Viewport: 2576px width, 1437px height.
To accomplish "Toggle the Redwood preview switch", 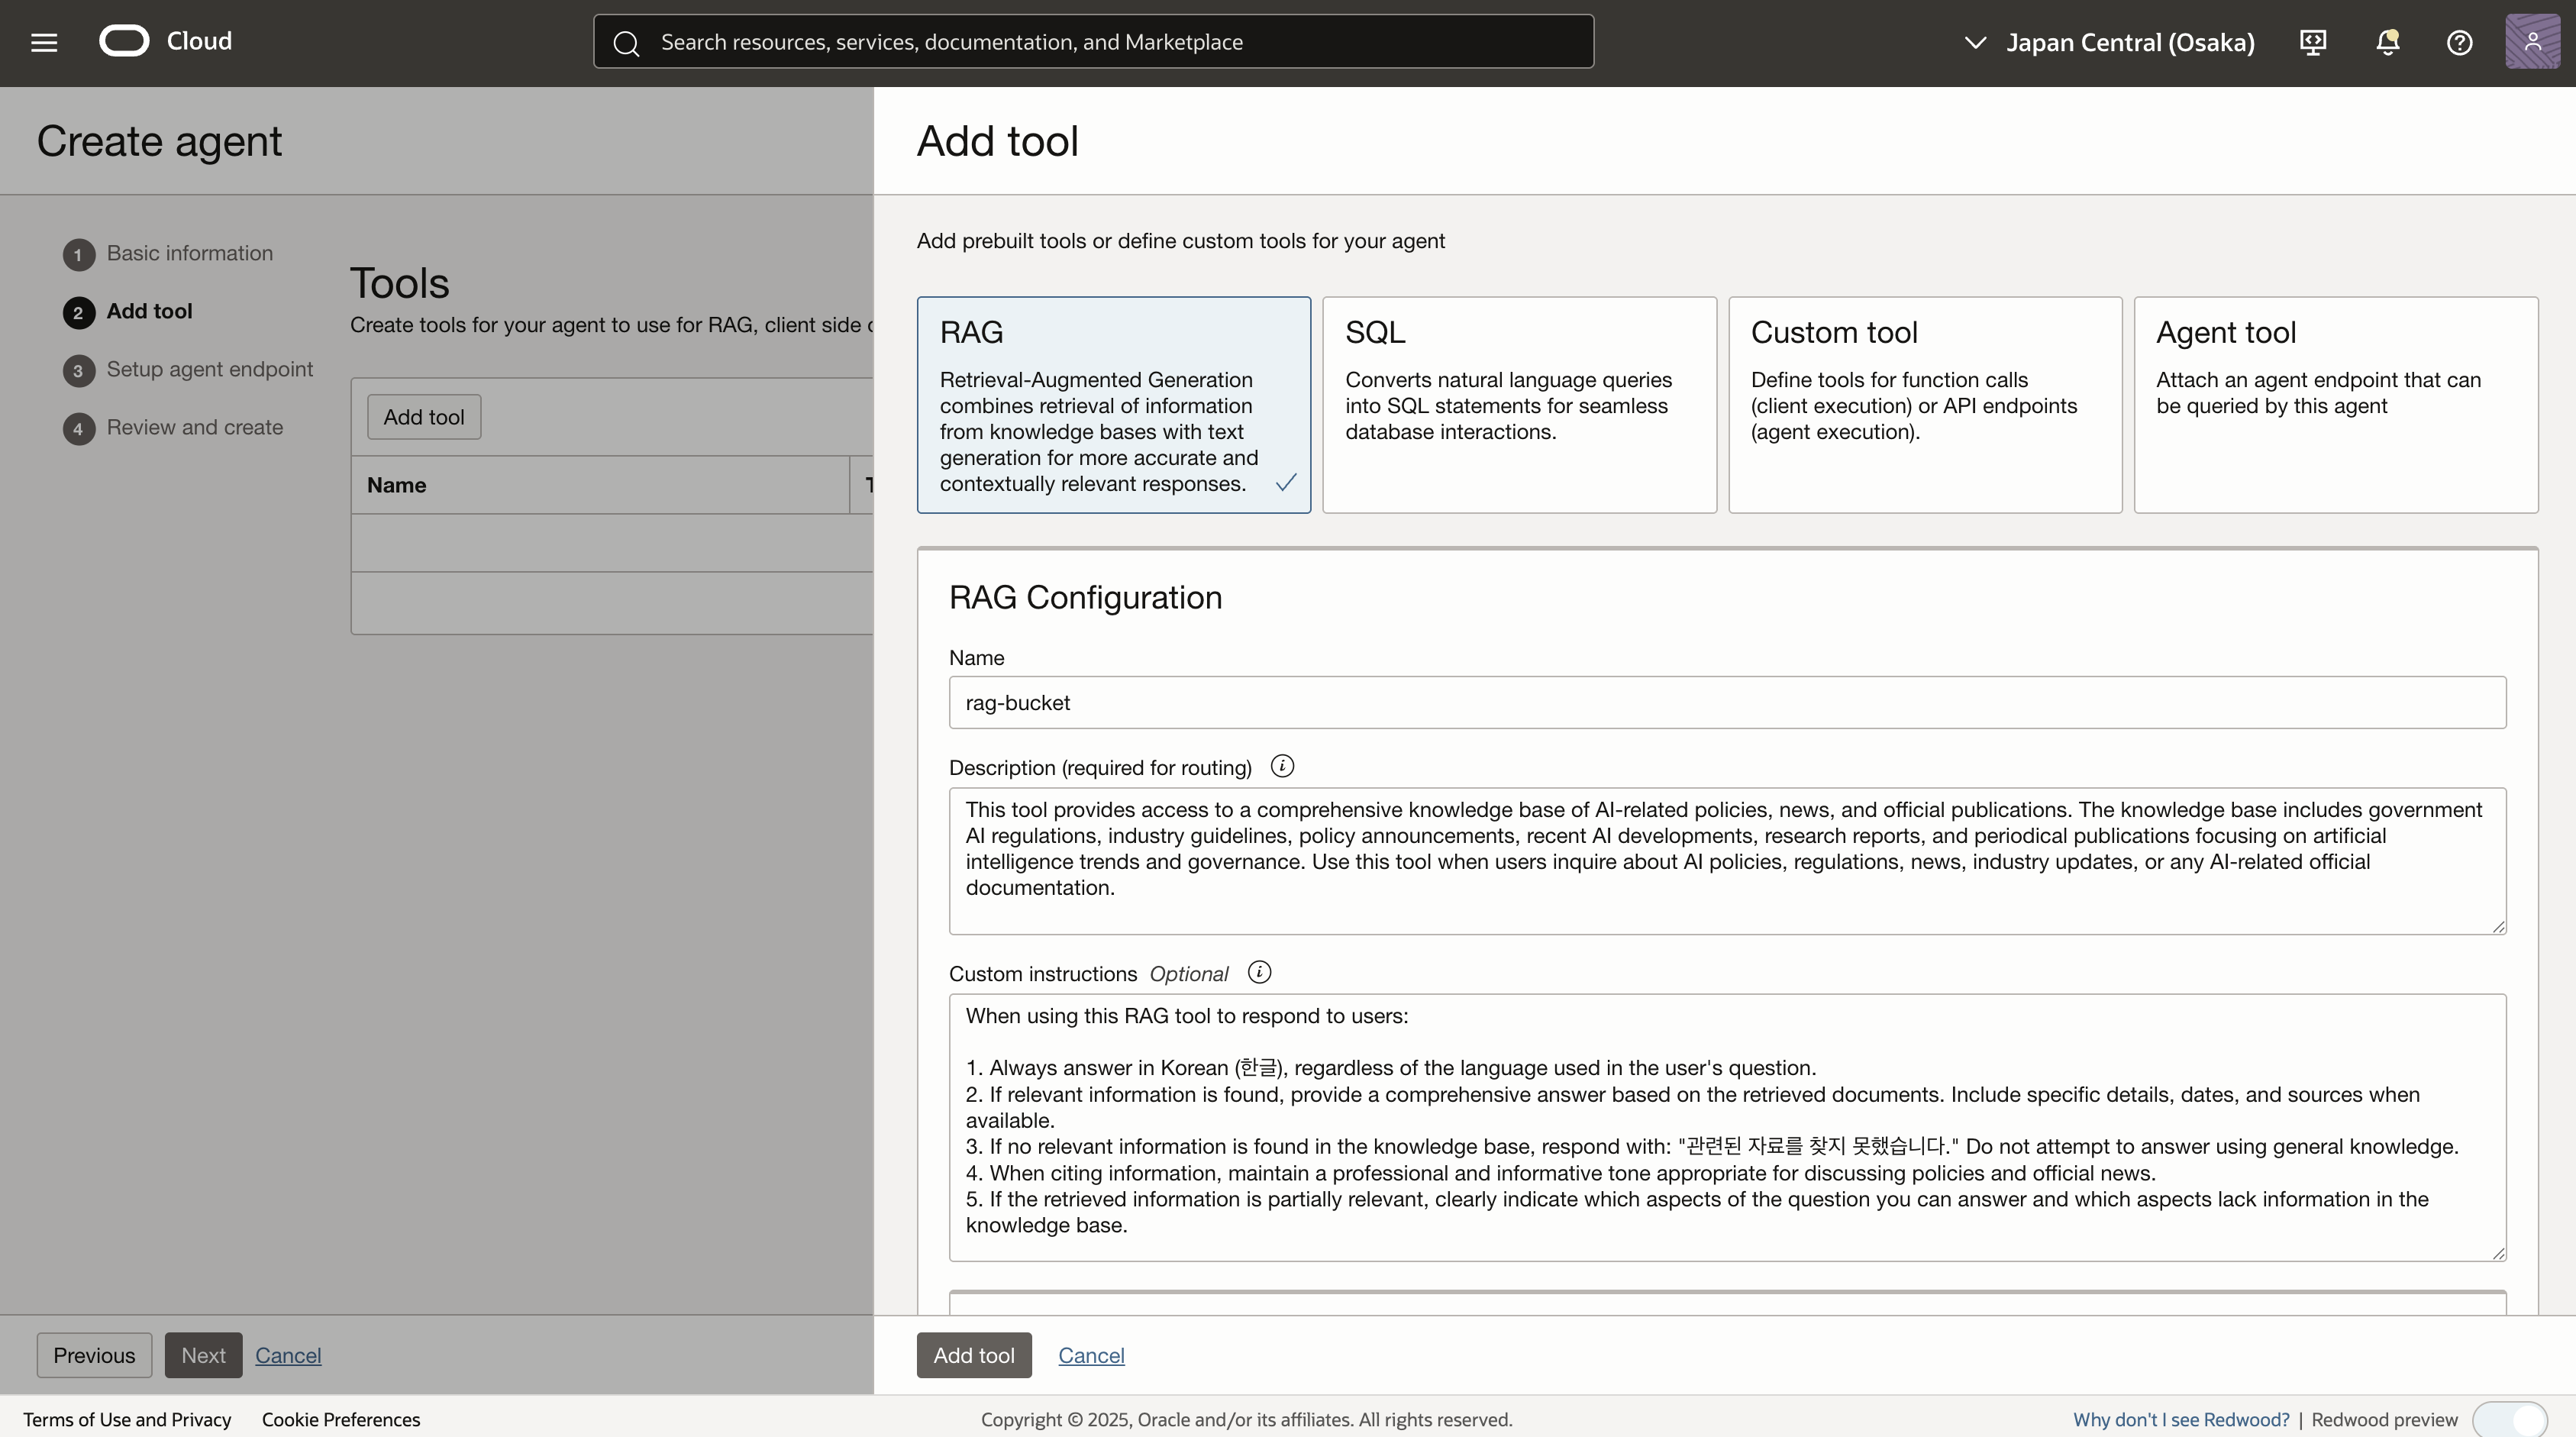I will tap(2509, 1419).
